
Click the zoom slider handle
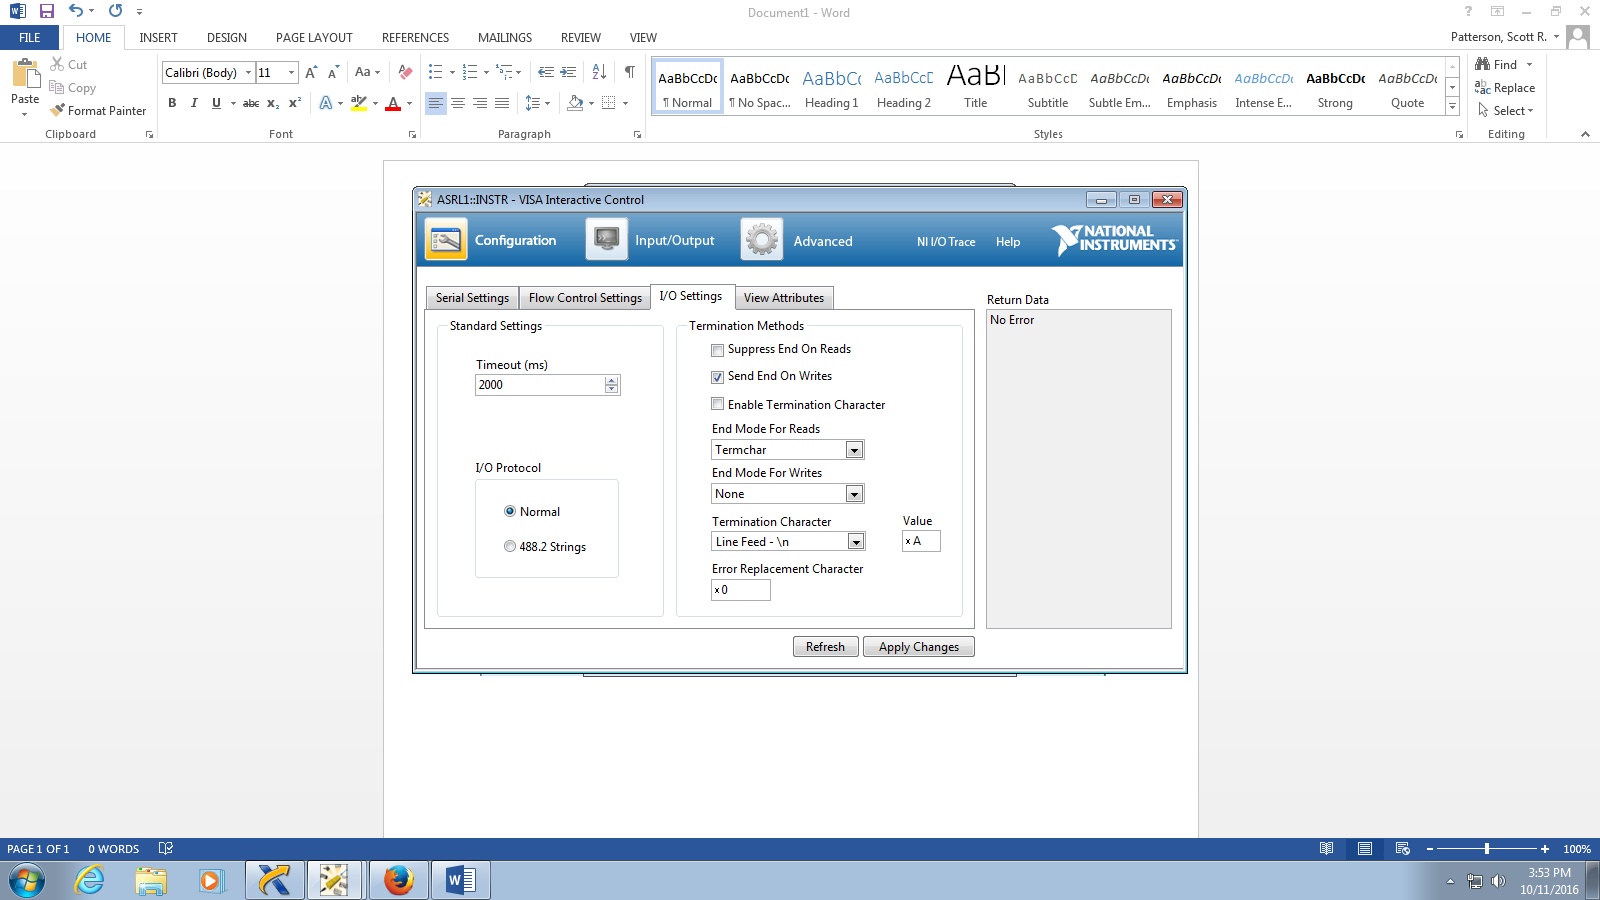(1487, 849)
